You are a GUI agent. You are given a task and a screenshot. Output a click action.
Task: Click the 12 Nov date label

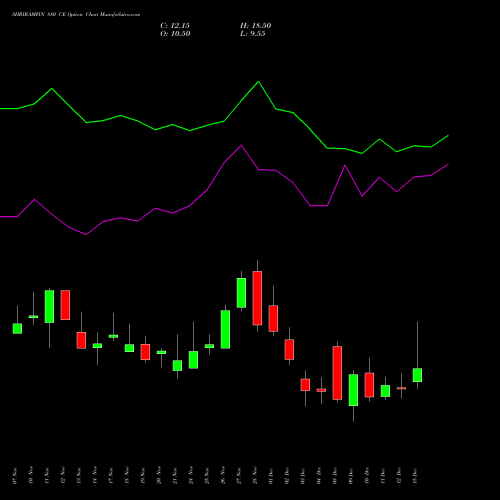point(63,475)
